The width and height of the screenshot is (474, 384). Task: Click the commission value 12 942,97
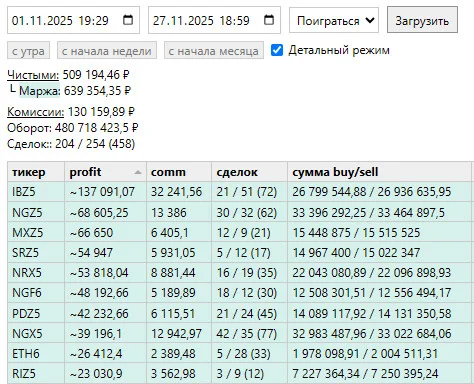(176, 333)
